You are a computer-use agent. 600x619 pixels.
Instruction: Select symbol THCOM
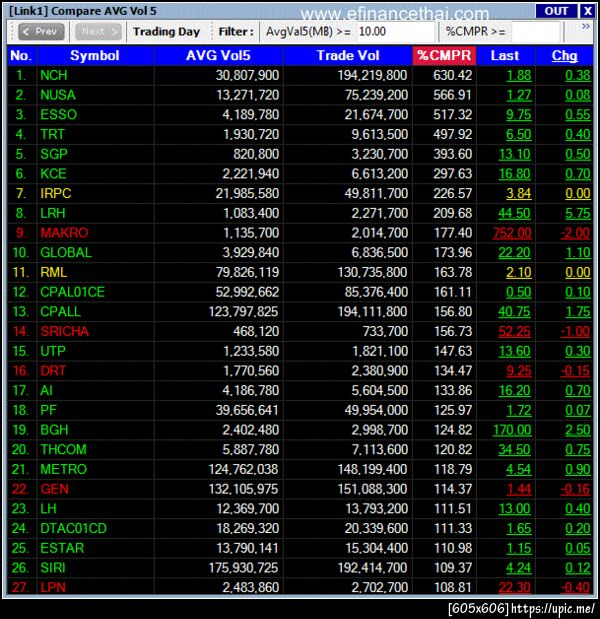63,450
